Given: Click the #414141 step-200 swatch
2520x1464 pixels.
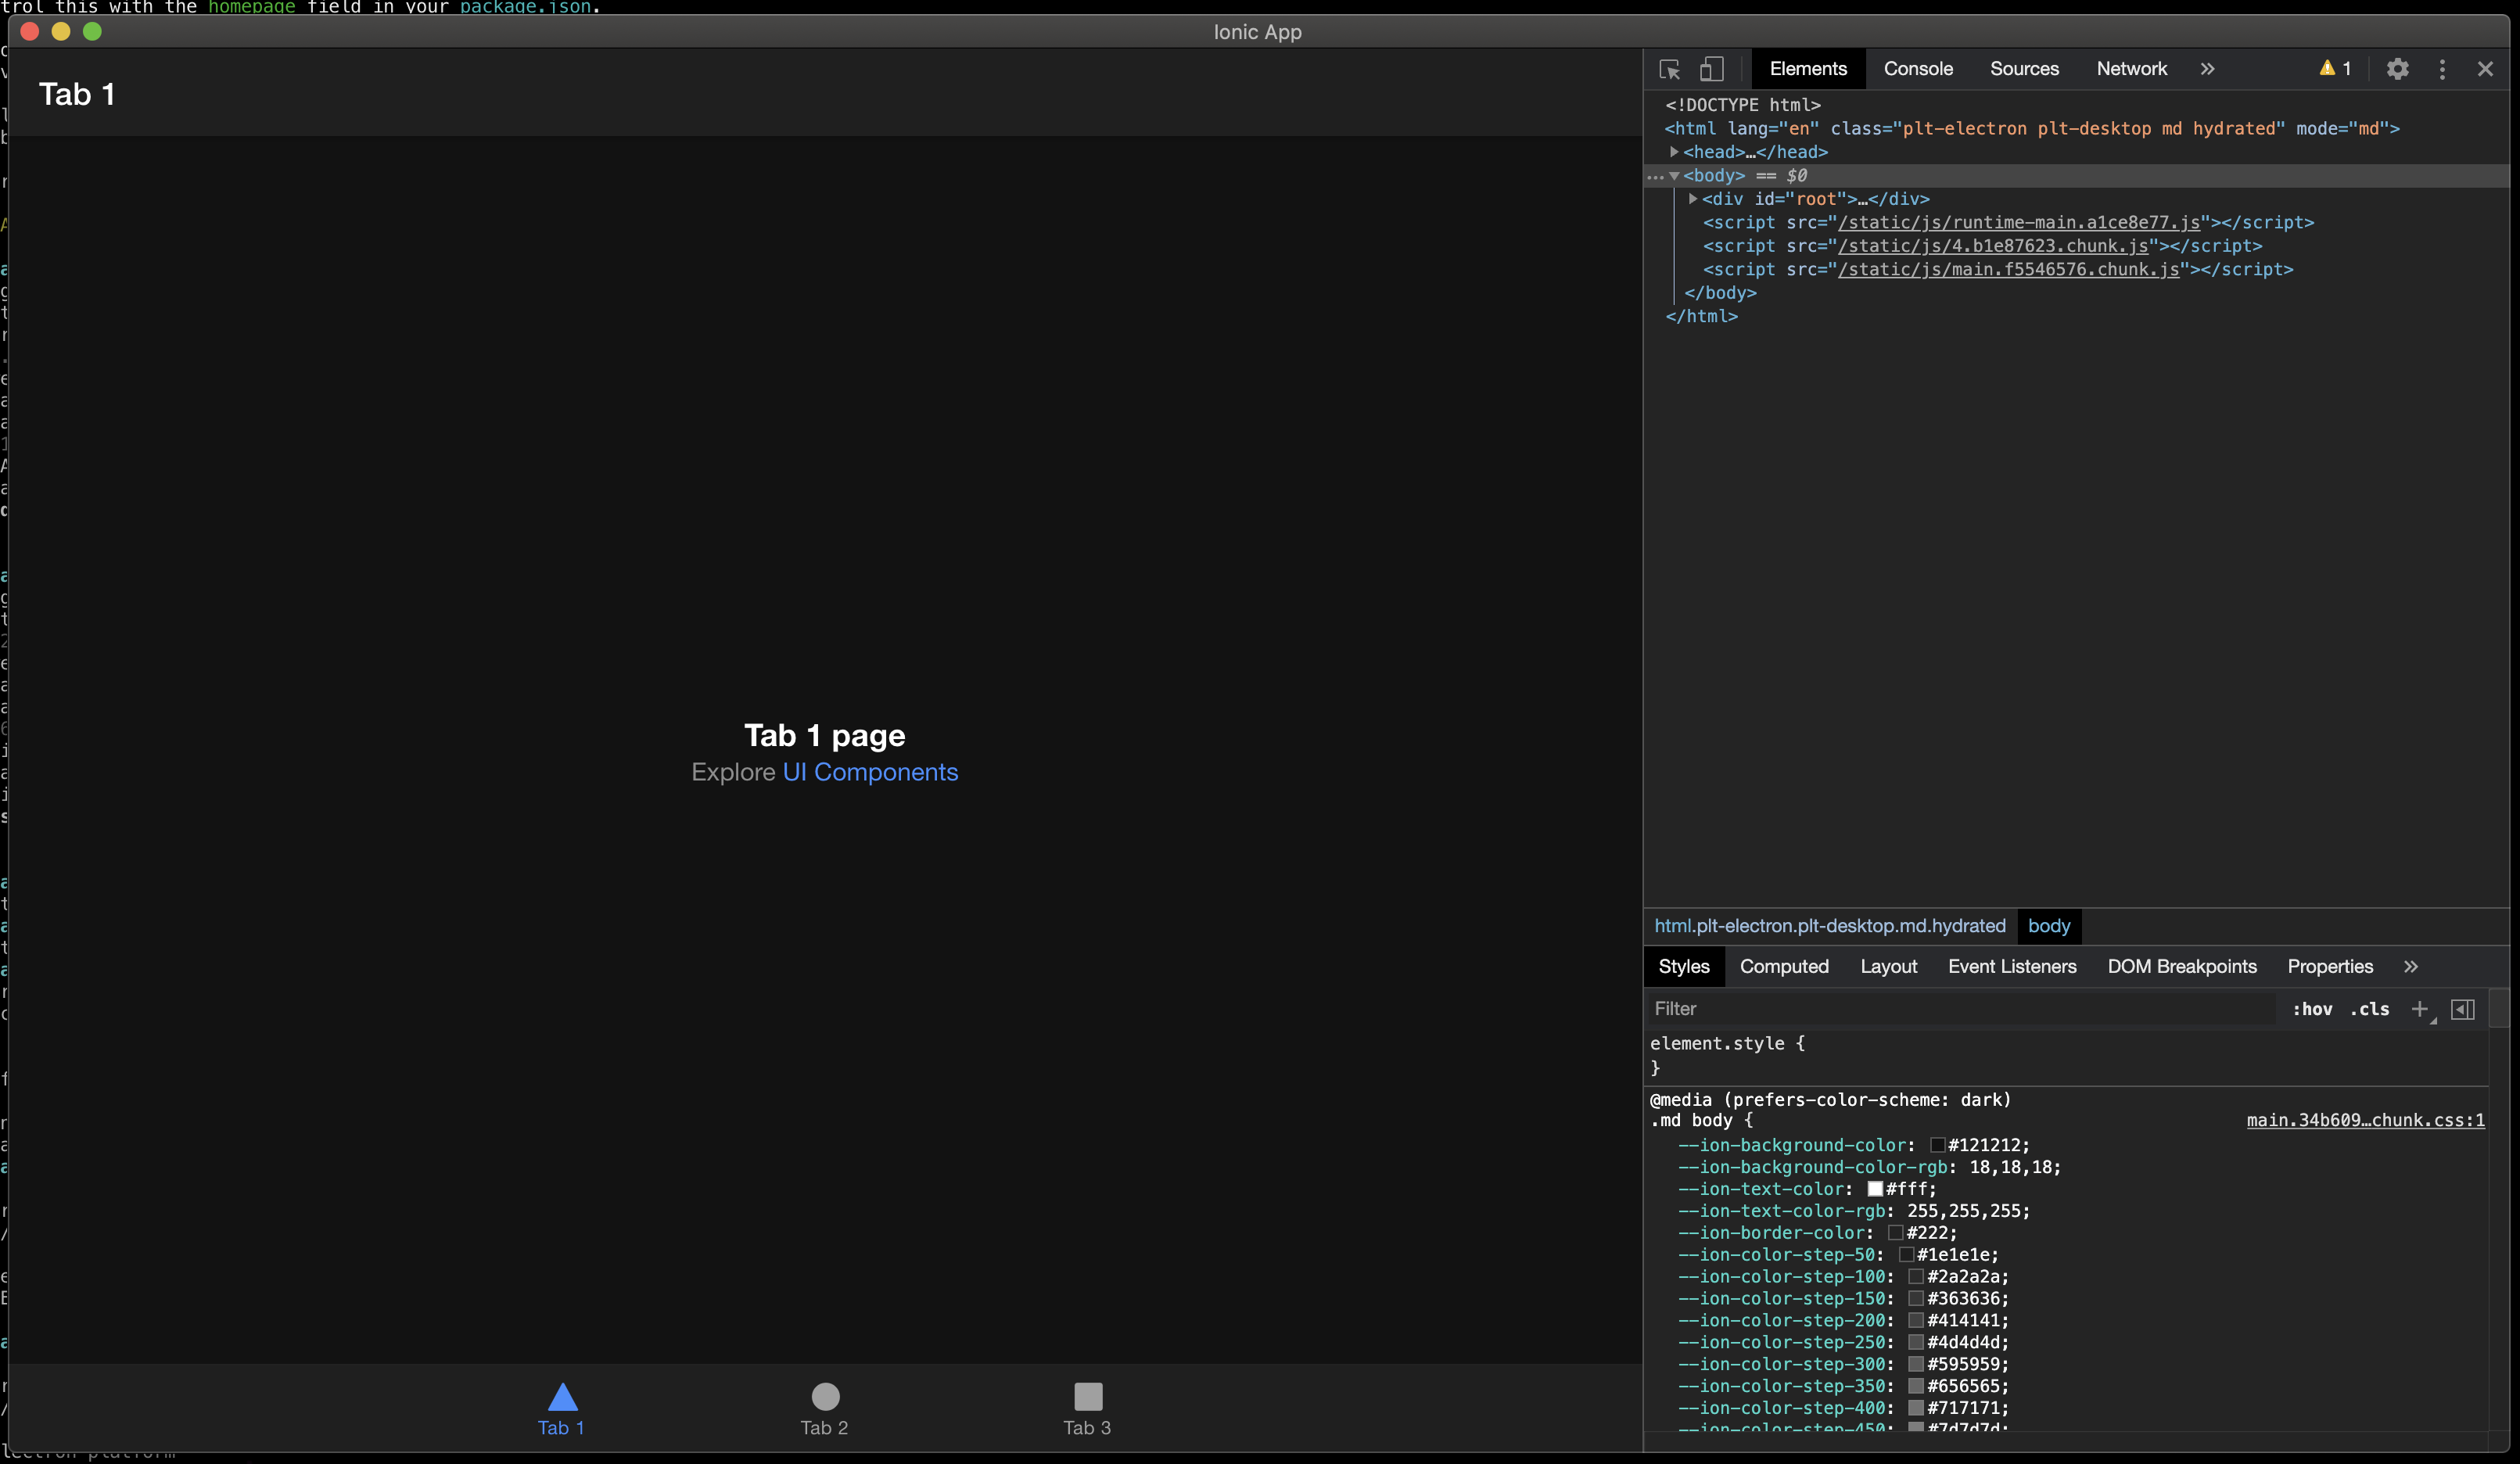Looking at the screenshot, I should tap(1916, 1321).
